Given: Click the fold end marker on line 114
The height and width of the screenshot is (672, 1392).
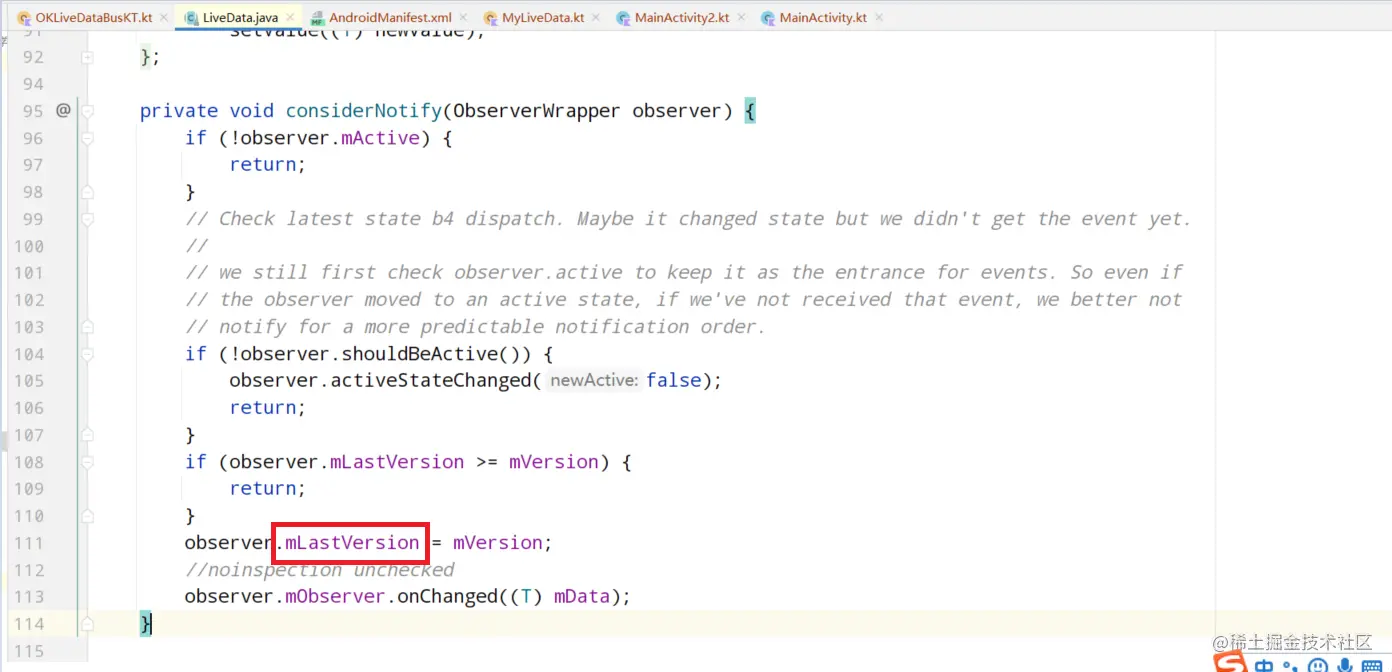Looking at the screenshot, I should pyautogui.click(x=88, y=624).
